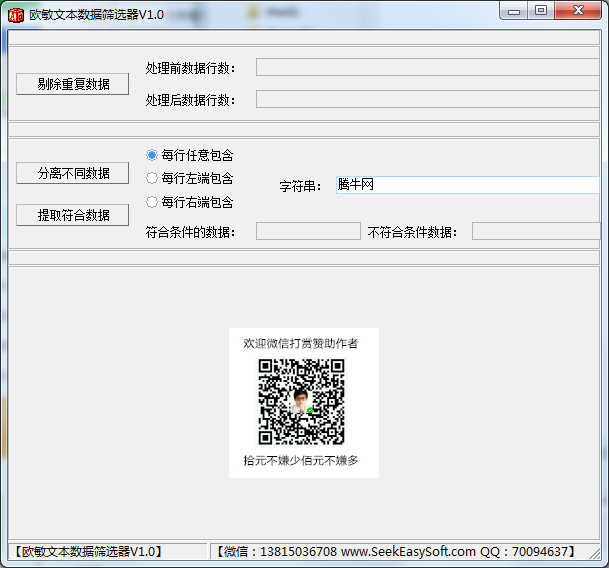Click the 处理前数据行数 output field
This screenshot has width=609, height=568.
(428, 67)
